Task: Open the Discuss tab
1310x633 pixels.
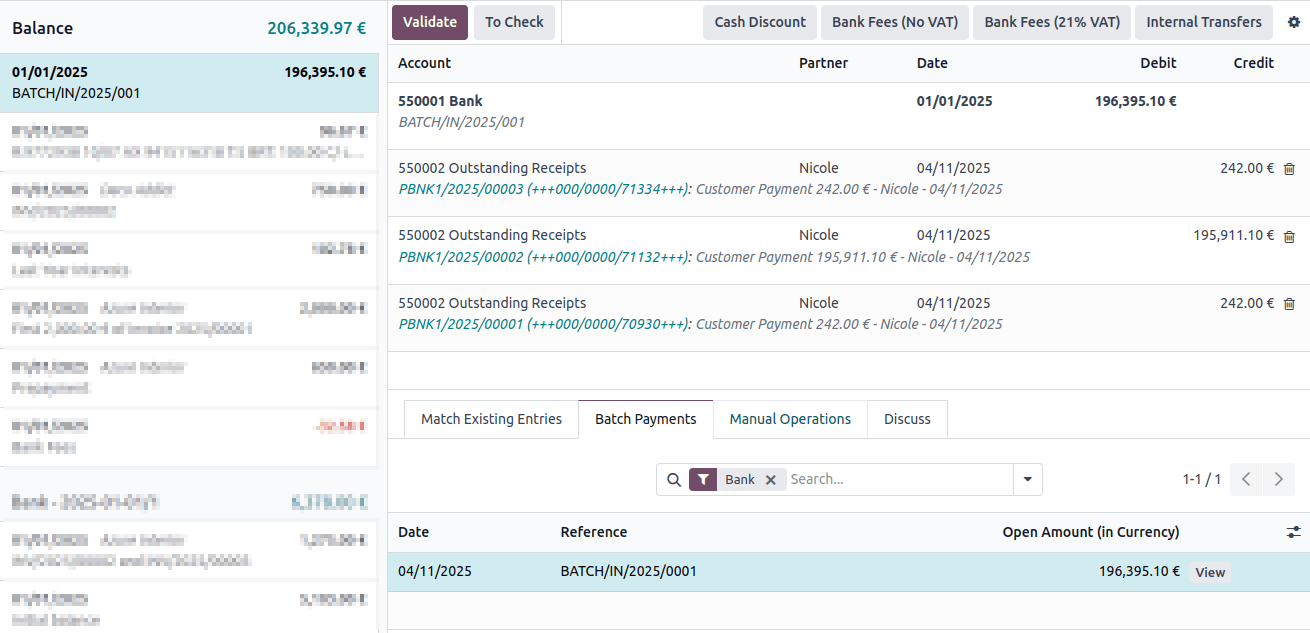Action: pos(907,419)
